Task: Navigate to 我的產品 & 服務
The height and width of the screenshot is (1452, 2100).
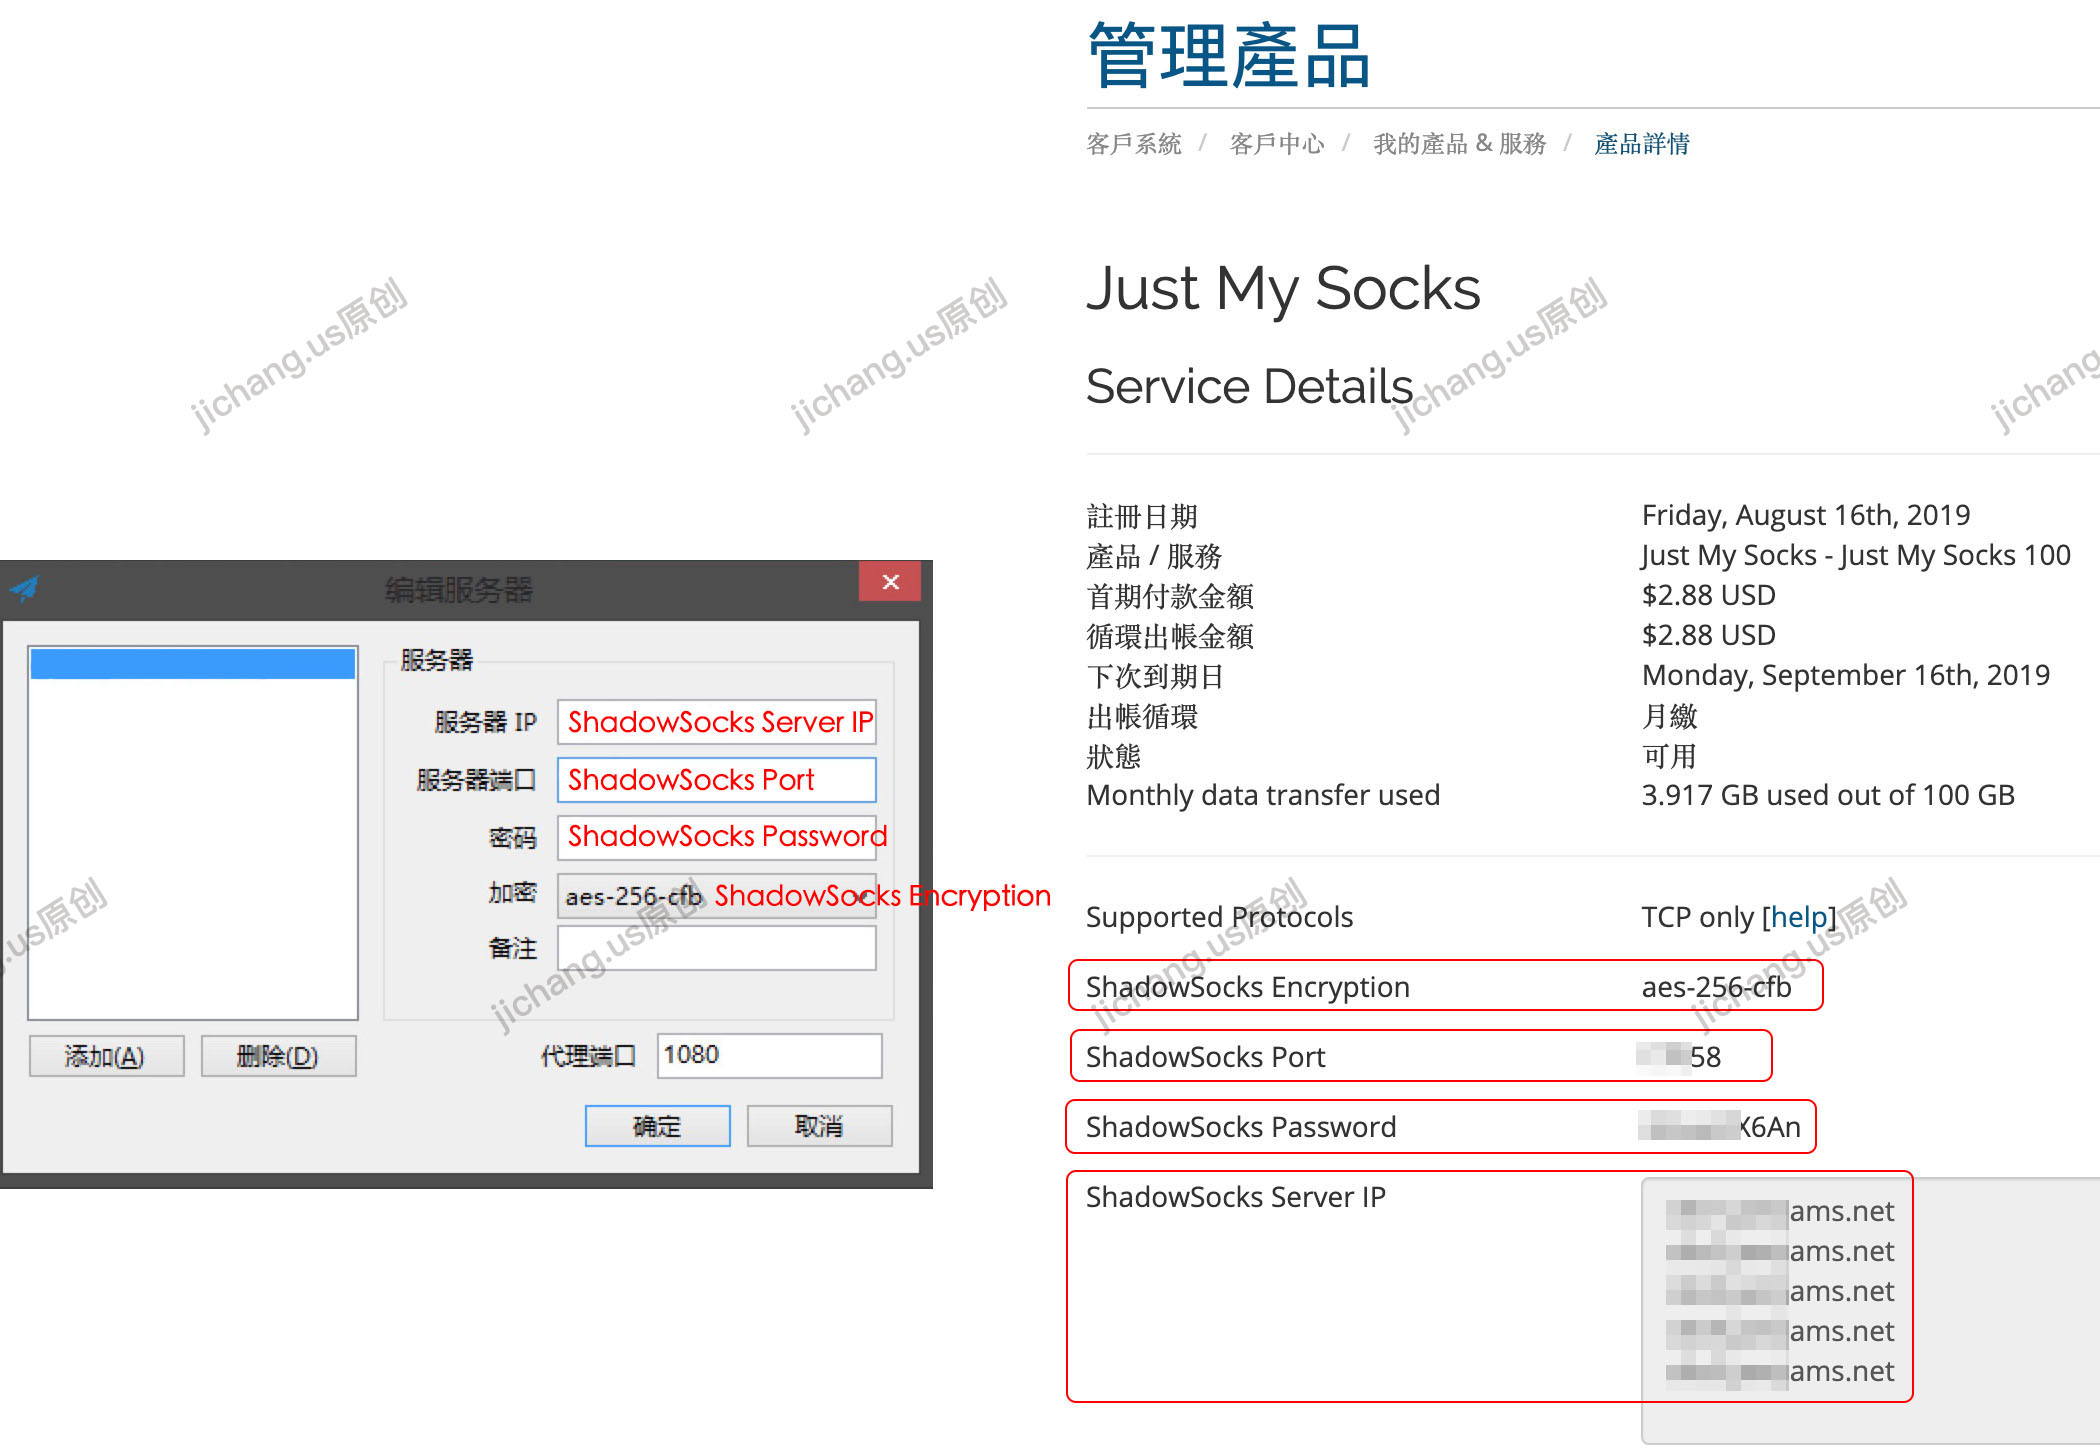Action: pos(1459,143)
